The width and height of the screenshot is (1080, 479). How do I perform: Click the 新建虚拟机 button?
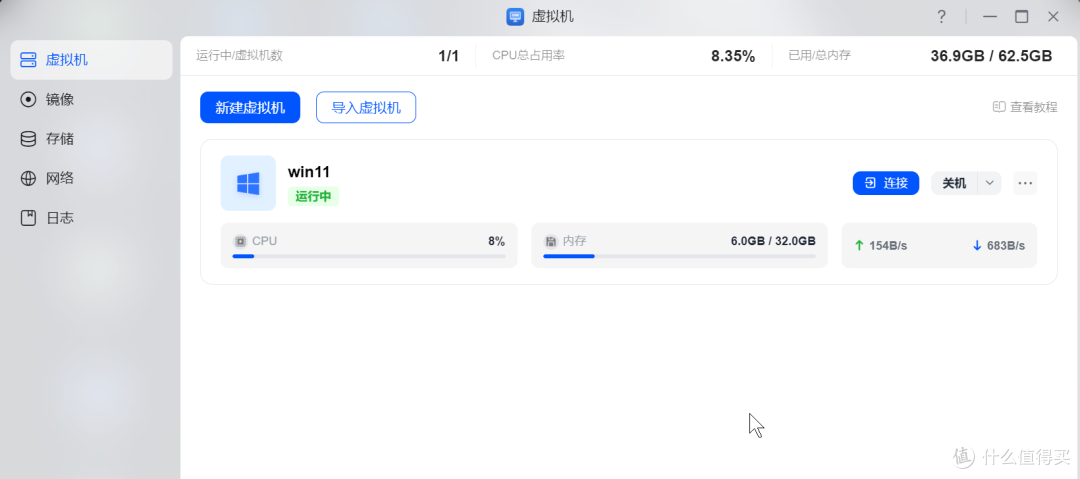(x=250, y=108)
